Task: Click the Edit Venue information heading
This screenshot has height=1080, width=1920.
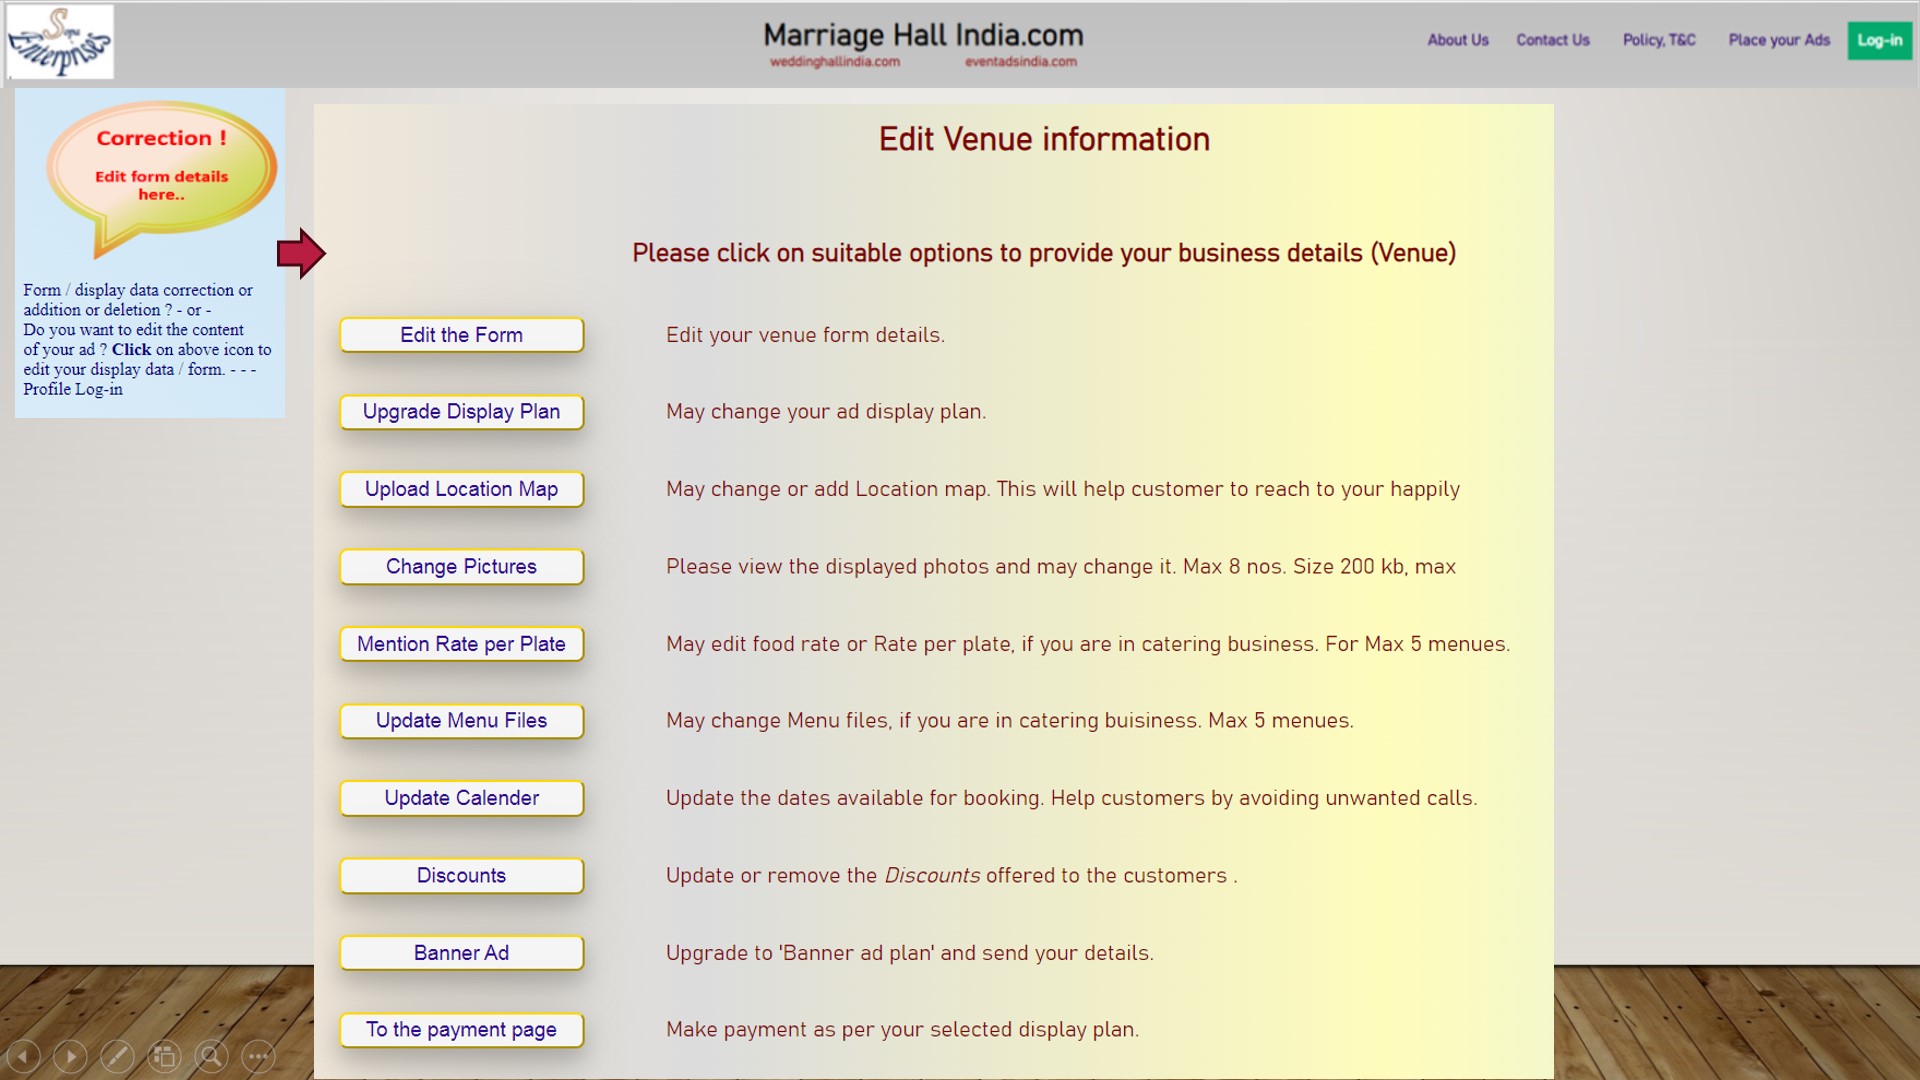Action: 1044,139
